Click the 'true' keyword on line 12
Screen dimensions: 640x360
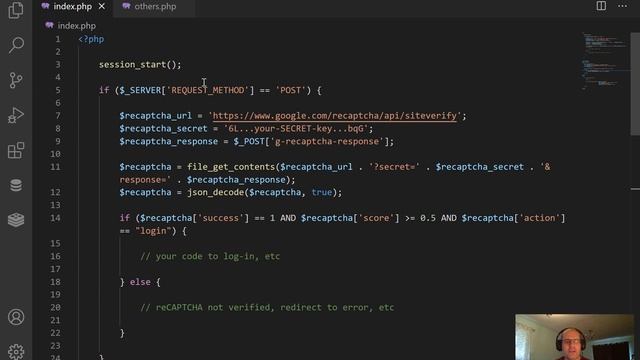pos(322,192)
